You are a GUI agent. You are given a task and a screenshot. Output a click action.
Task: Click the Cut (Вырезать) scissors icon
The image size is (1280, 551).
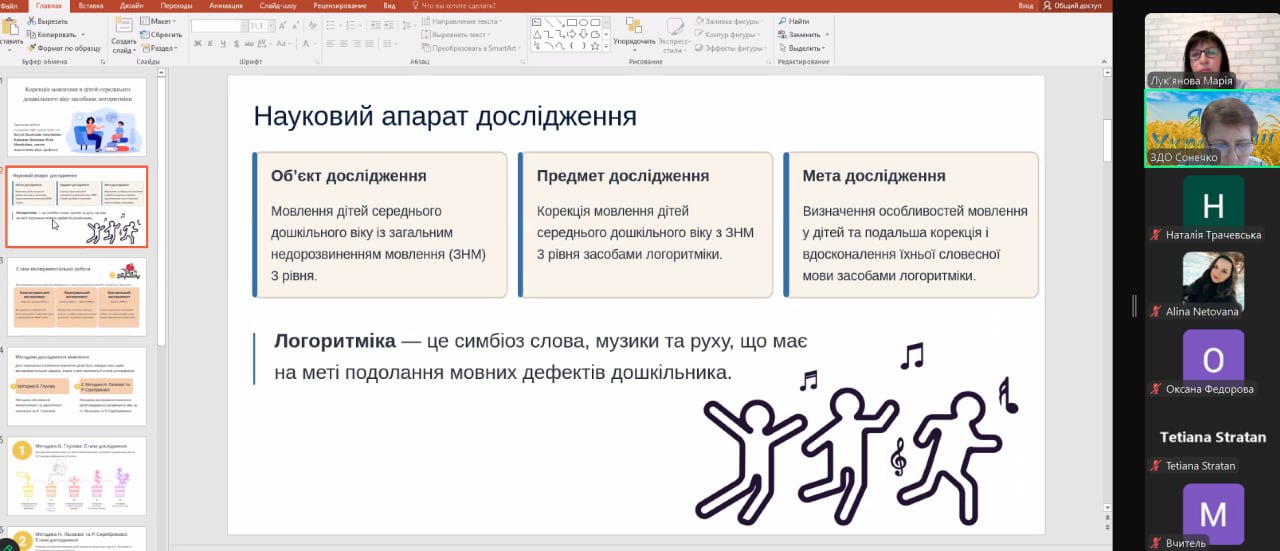pyautogui.click(x=30, y=21)
